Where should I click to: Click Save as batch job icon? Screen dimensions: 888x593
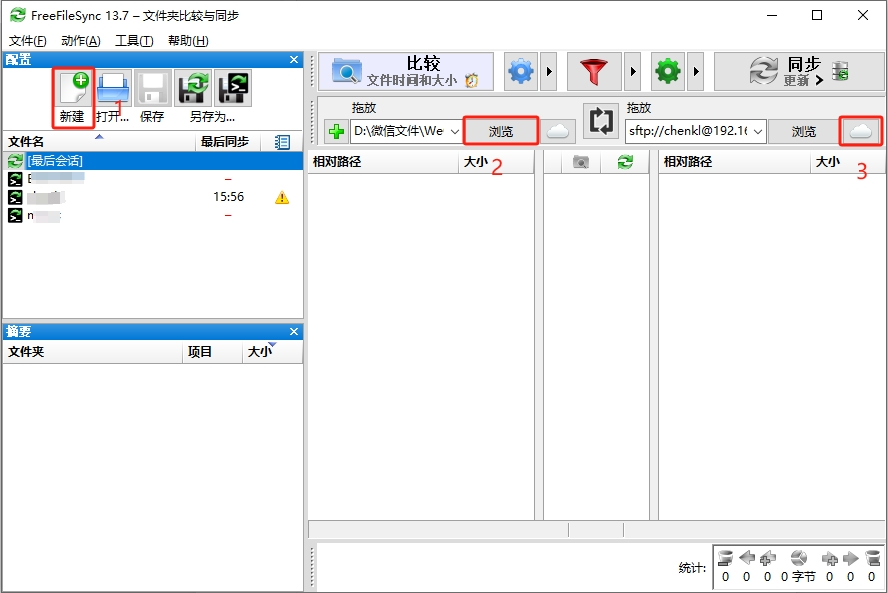coord(233,88)
